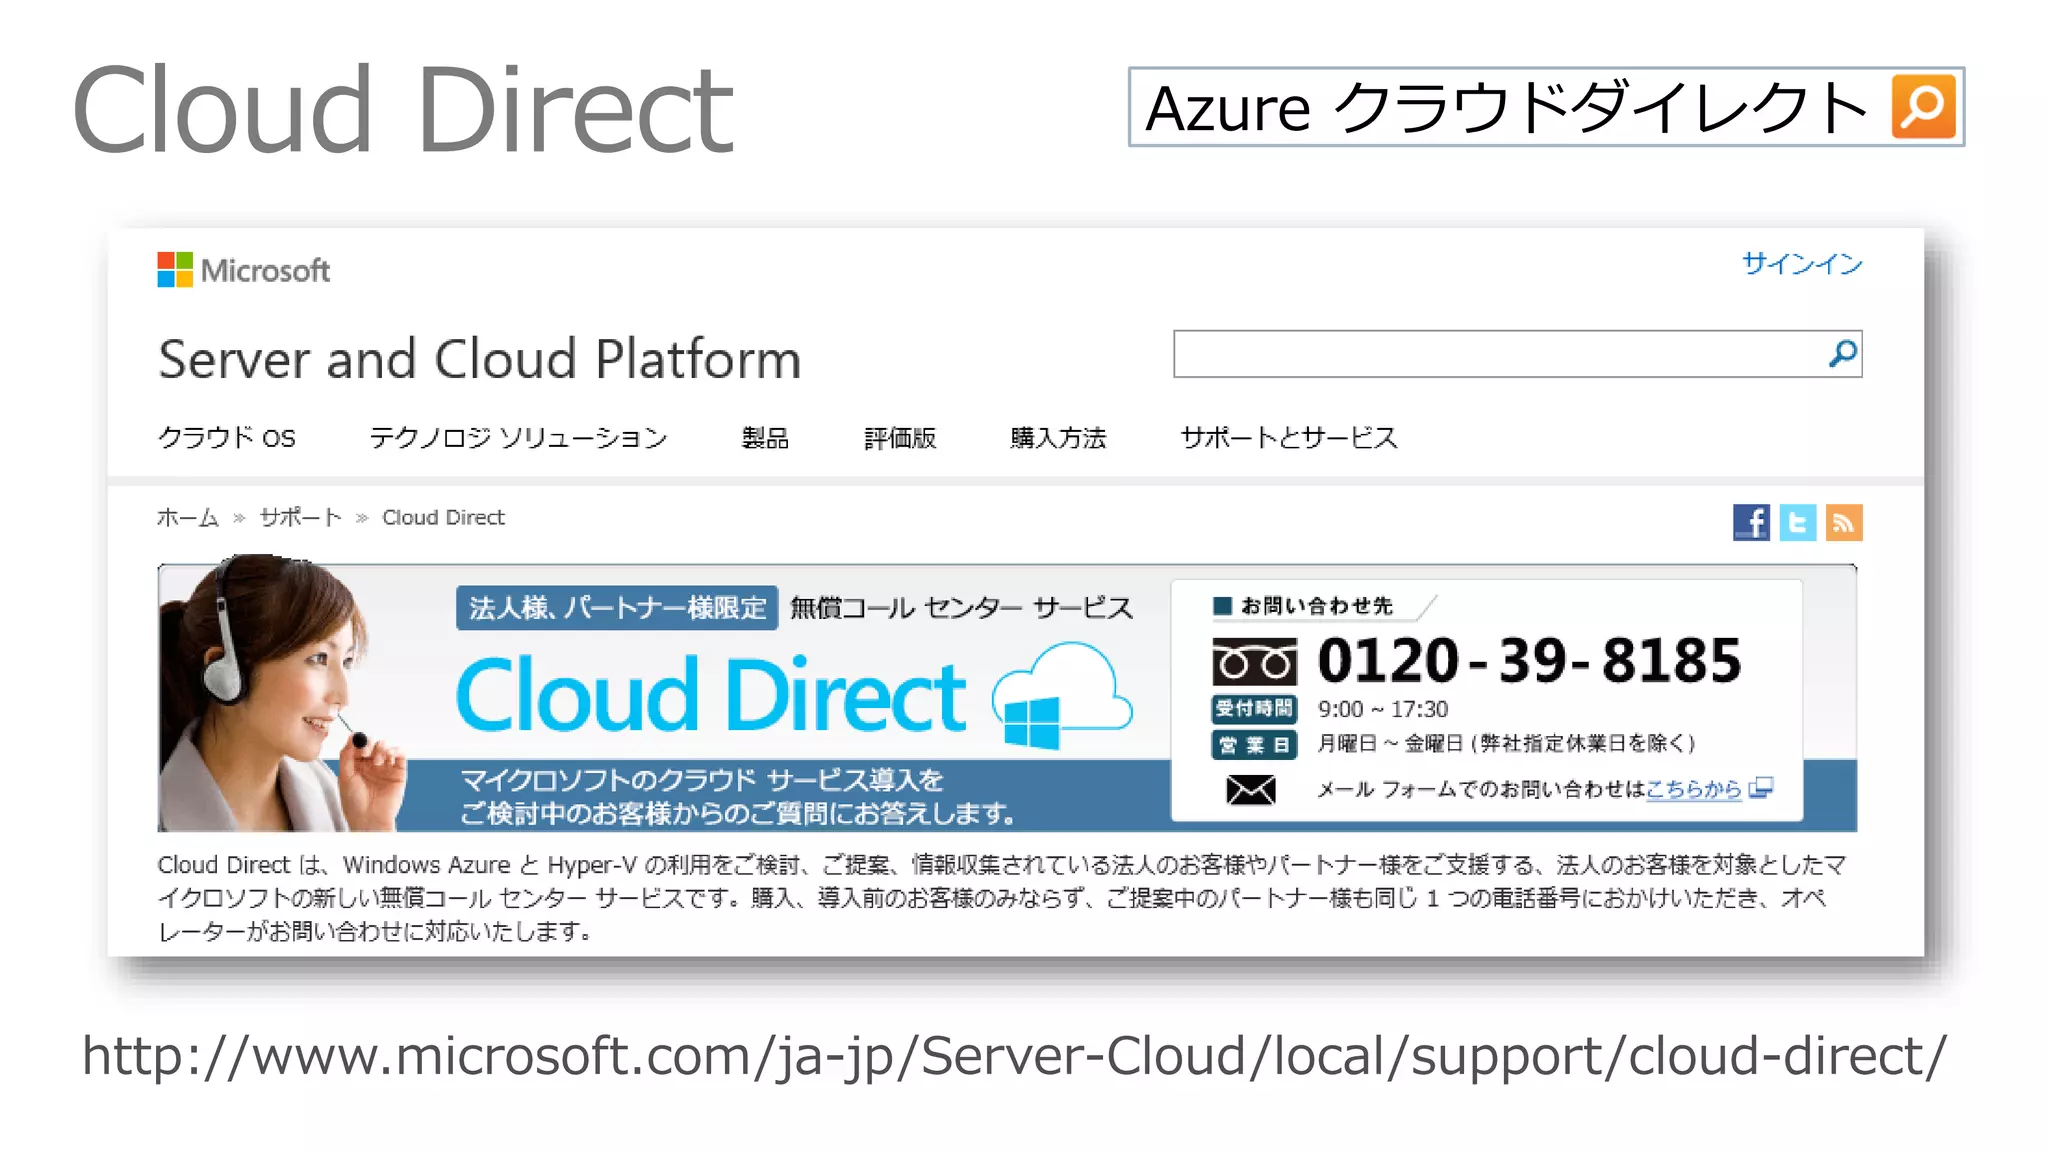Open the こちらから mail form link
2048x1152 pixels.
1694,789
